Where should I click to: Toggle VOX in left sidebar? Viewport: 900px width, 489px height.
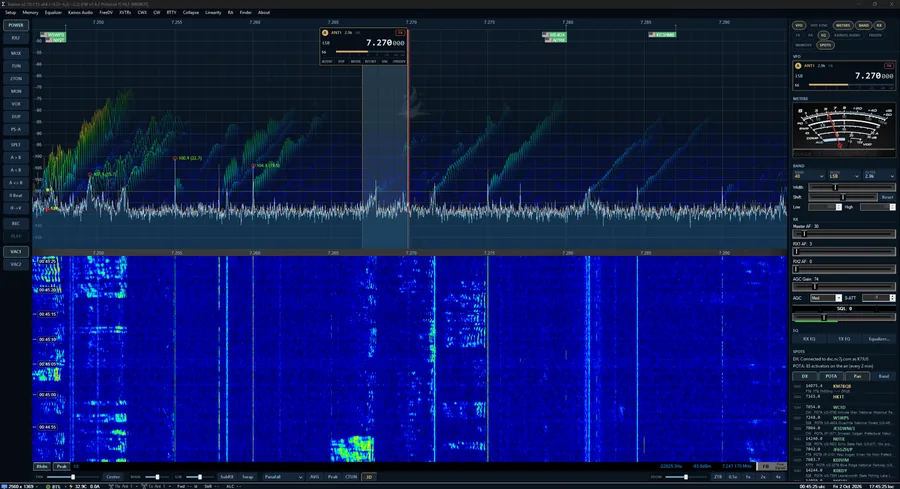16,104
